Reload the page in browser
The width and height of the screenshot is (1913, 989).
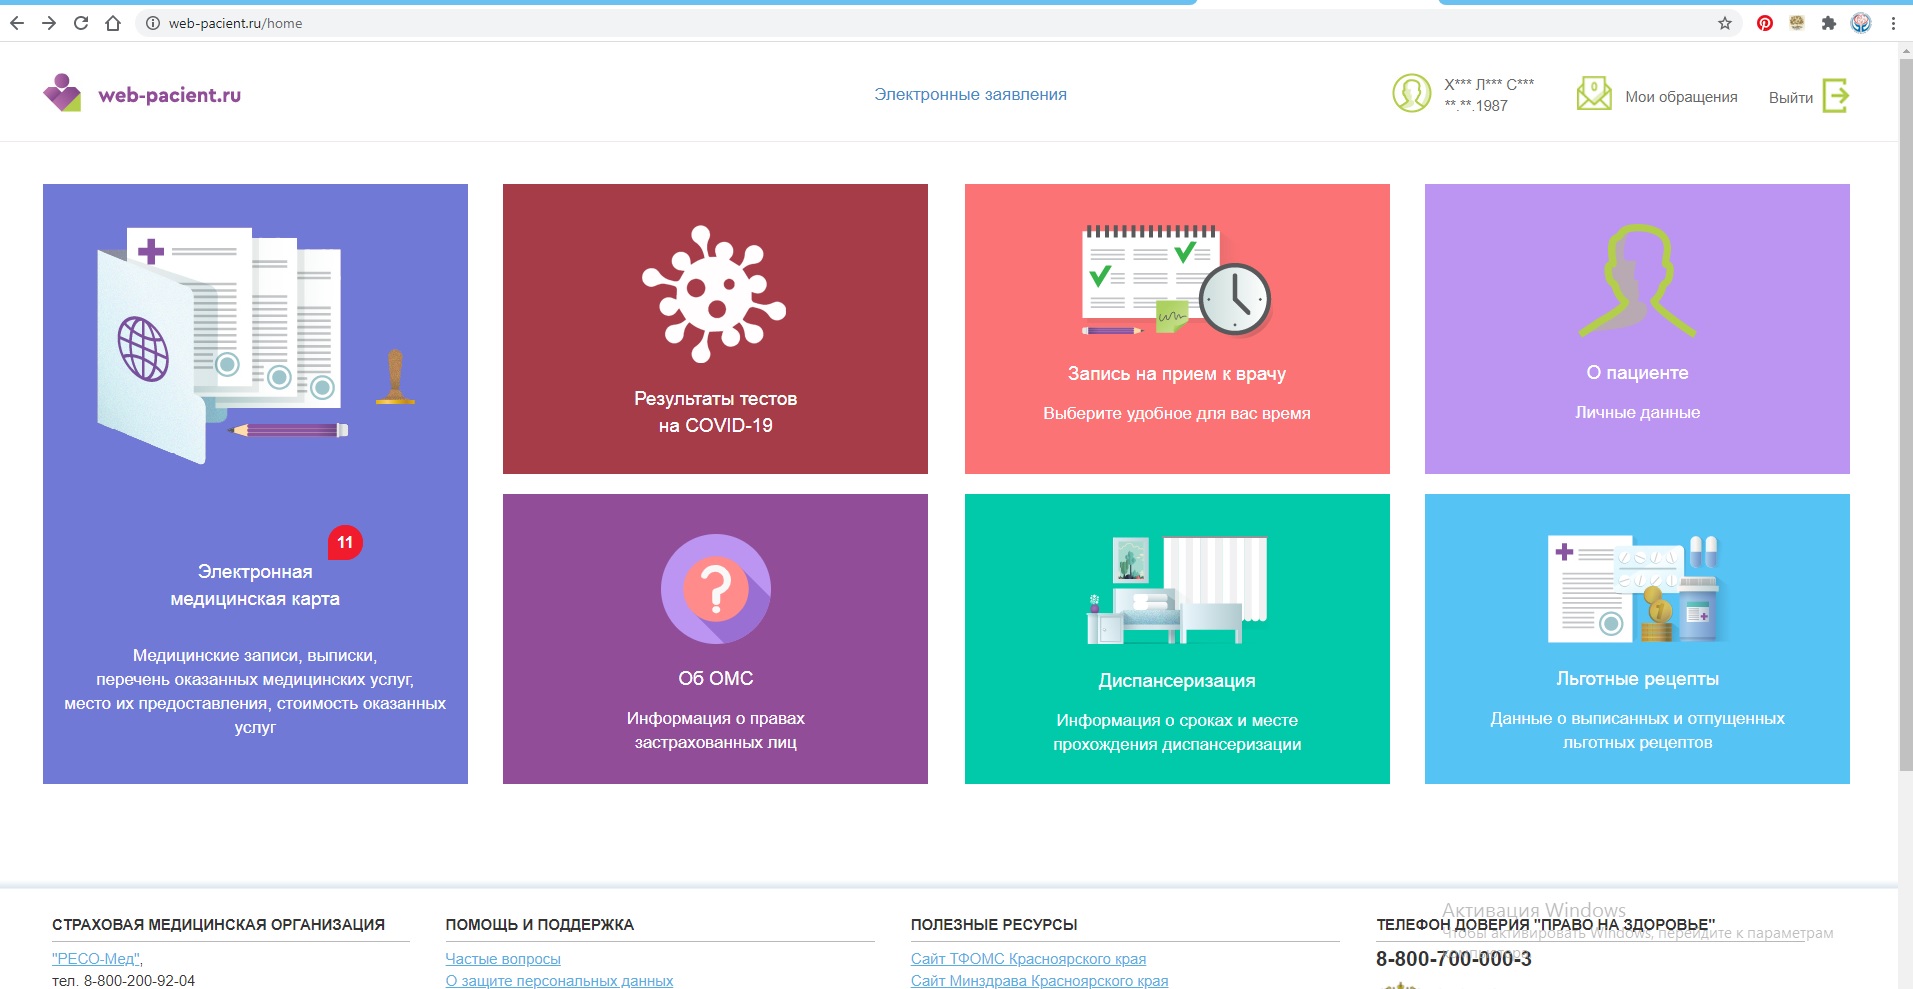click(81, 23)
